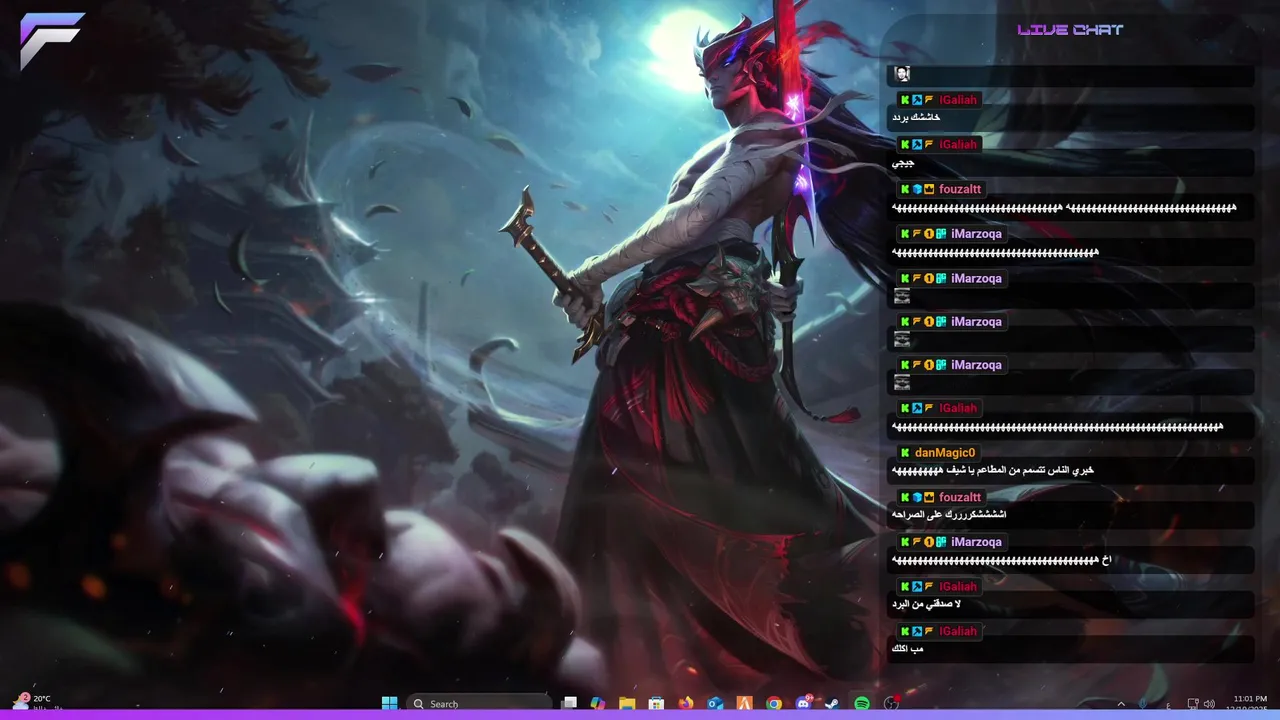This screenshot has width=1280, height=720.
Task: Click the taskbar Search box
Action: [481, 703]
